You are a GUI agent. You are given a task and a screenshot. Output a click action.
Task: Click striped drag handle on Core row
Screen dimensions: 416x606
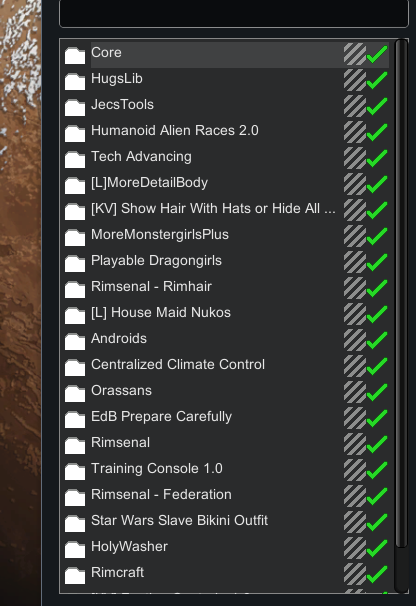pyautogui.click(x=355, y=54)
